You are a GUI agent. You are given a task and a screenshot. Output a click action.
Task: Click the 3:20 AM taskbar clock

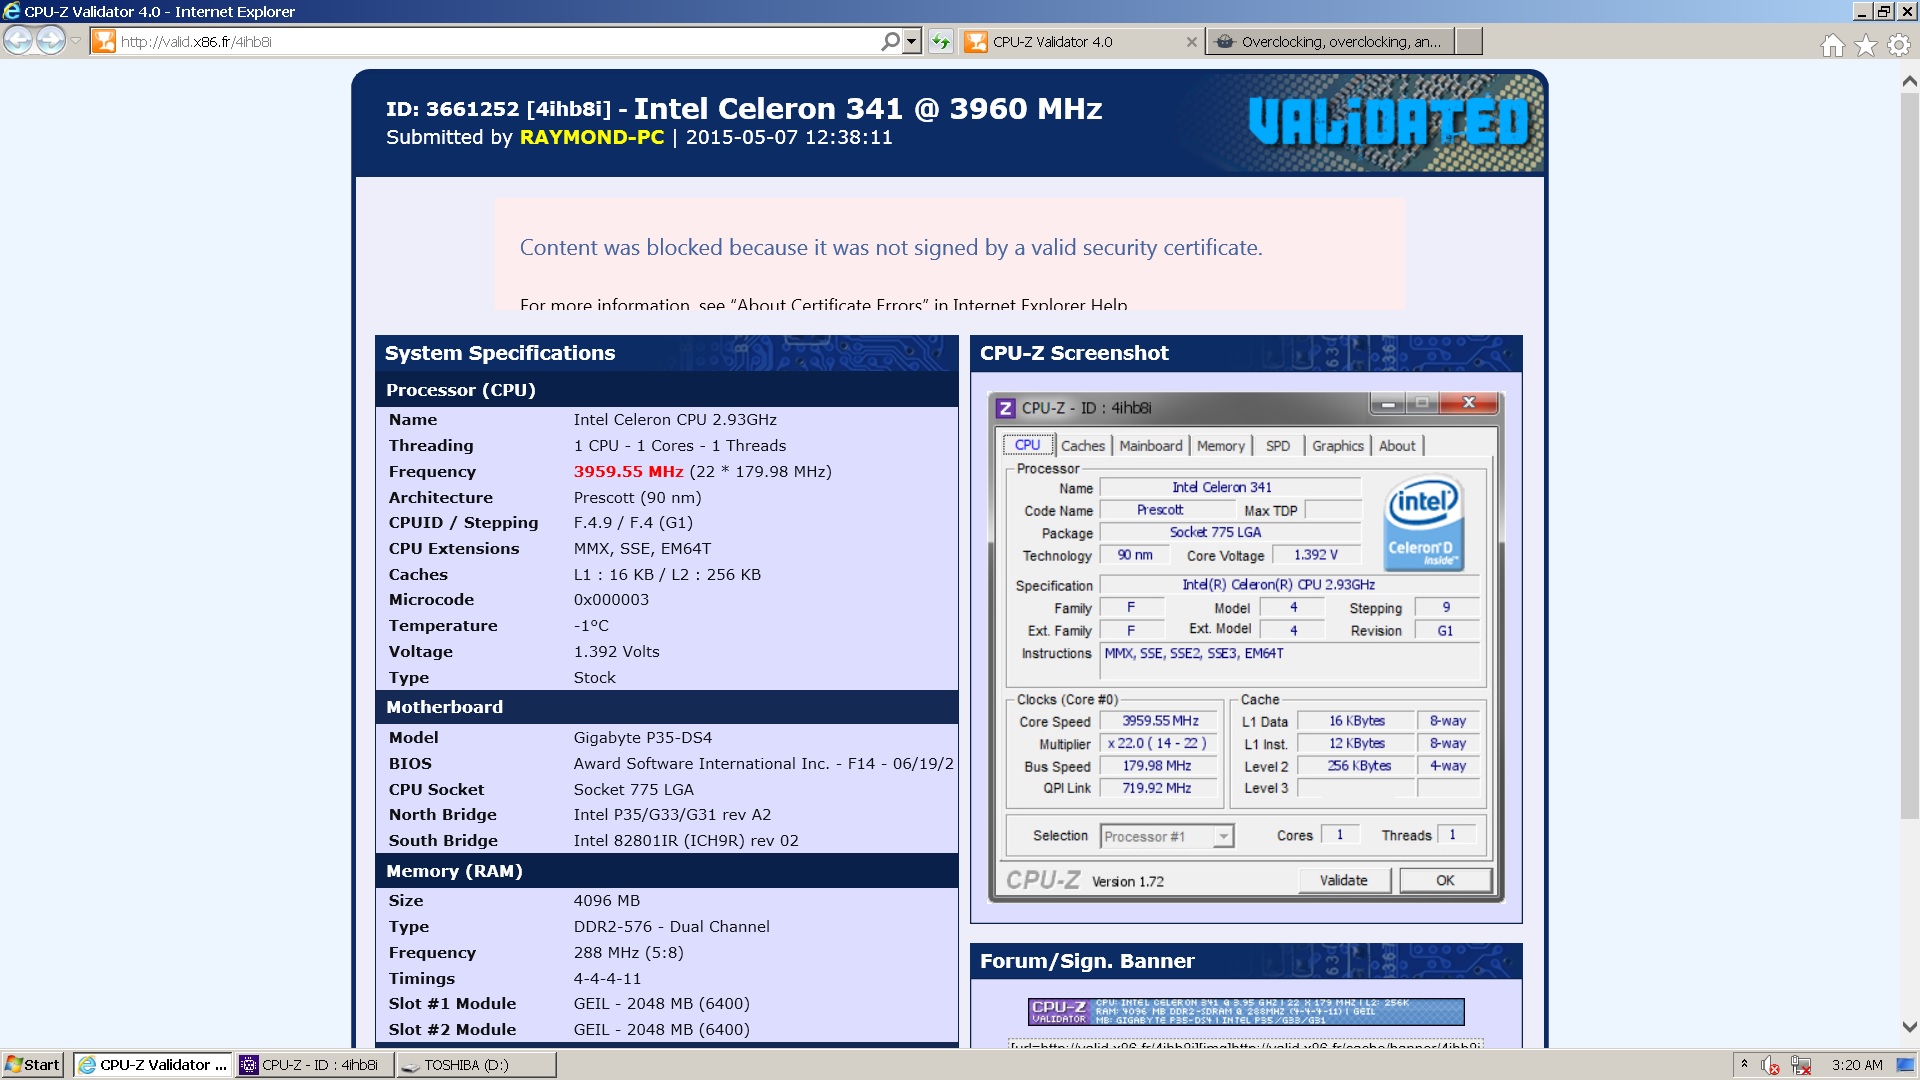pos(1857,1065)
